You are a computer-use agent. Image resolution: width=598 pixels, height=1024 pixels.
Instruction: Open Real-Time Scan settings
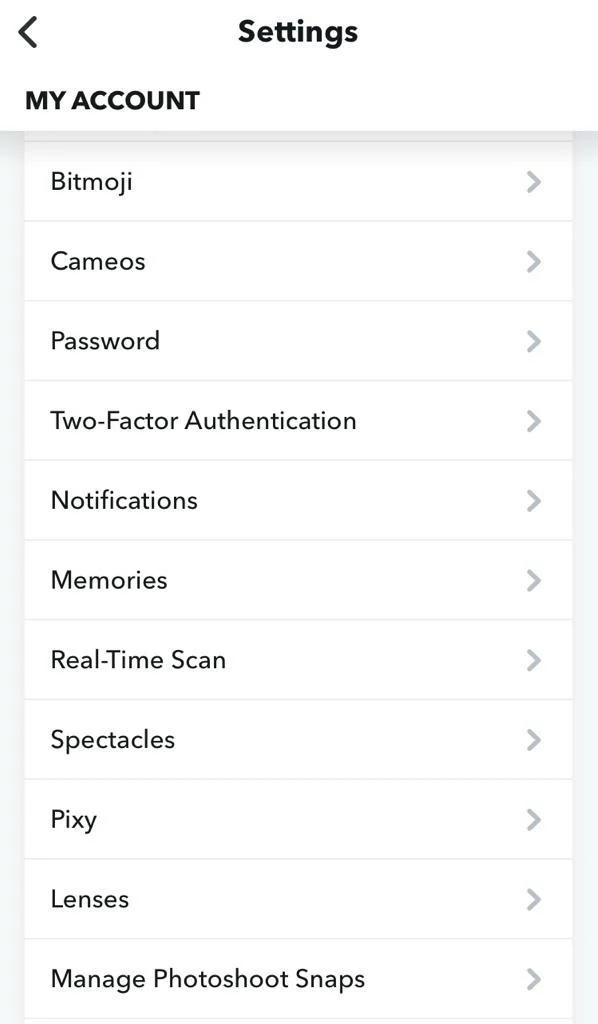(x=298, y=660)
